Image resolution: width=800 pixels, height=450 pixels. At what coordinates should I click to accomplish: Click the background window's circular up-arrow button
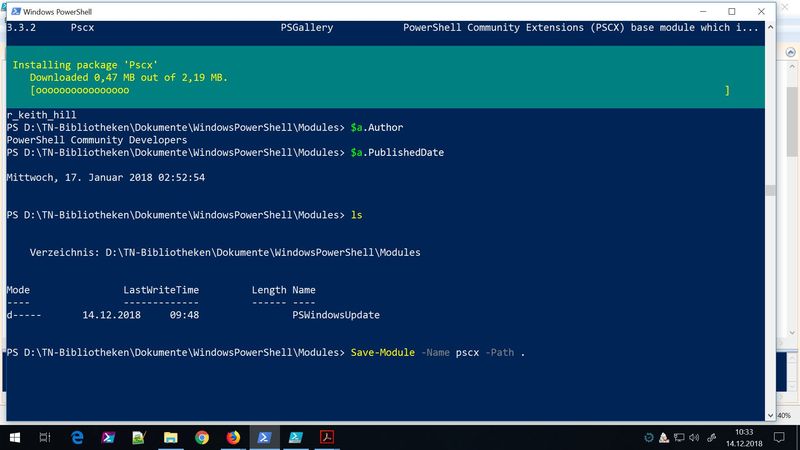click(790, 52)
